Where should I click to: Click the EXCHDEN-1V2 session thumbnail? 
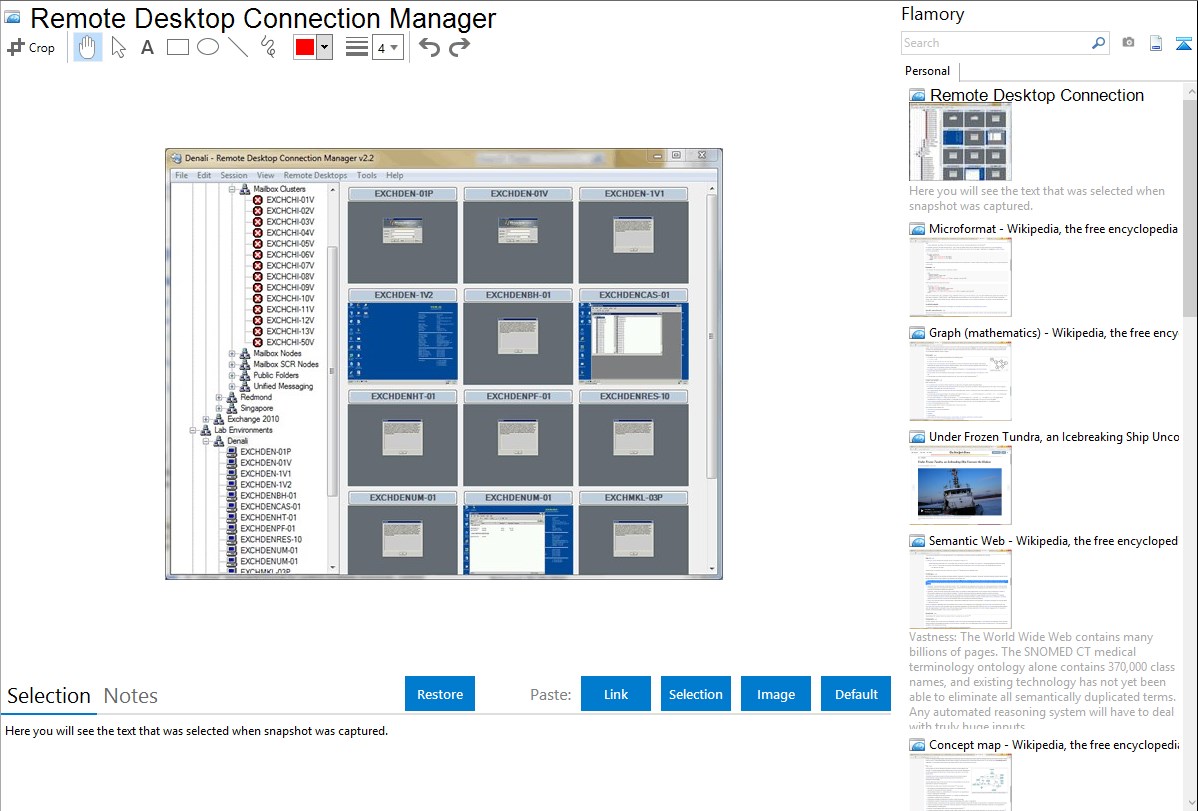pos(403,343)
